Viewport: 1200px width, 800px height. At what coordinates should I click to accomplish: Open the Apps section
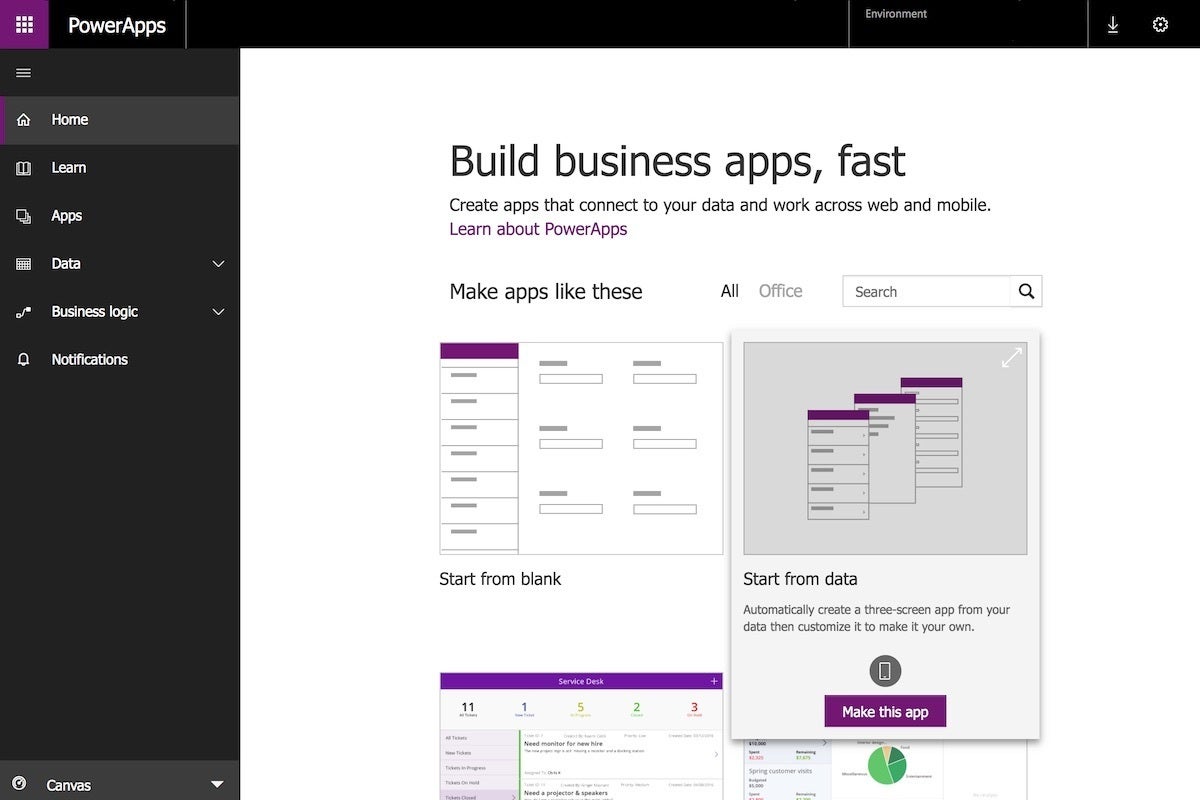[x=120, y=216]
